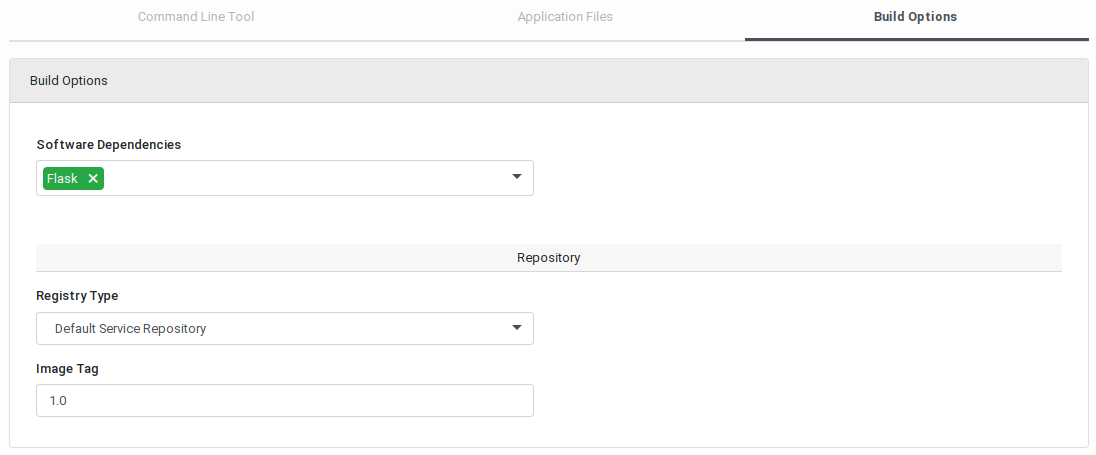The height and width of the screenshot is (455, 1096).
Task: Click the Image Tag input field
Action: click(284, 400)
